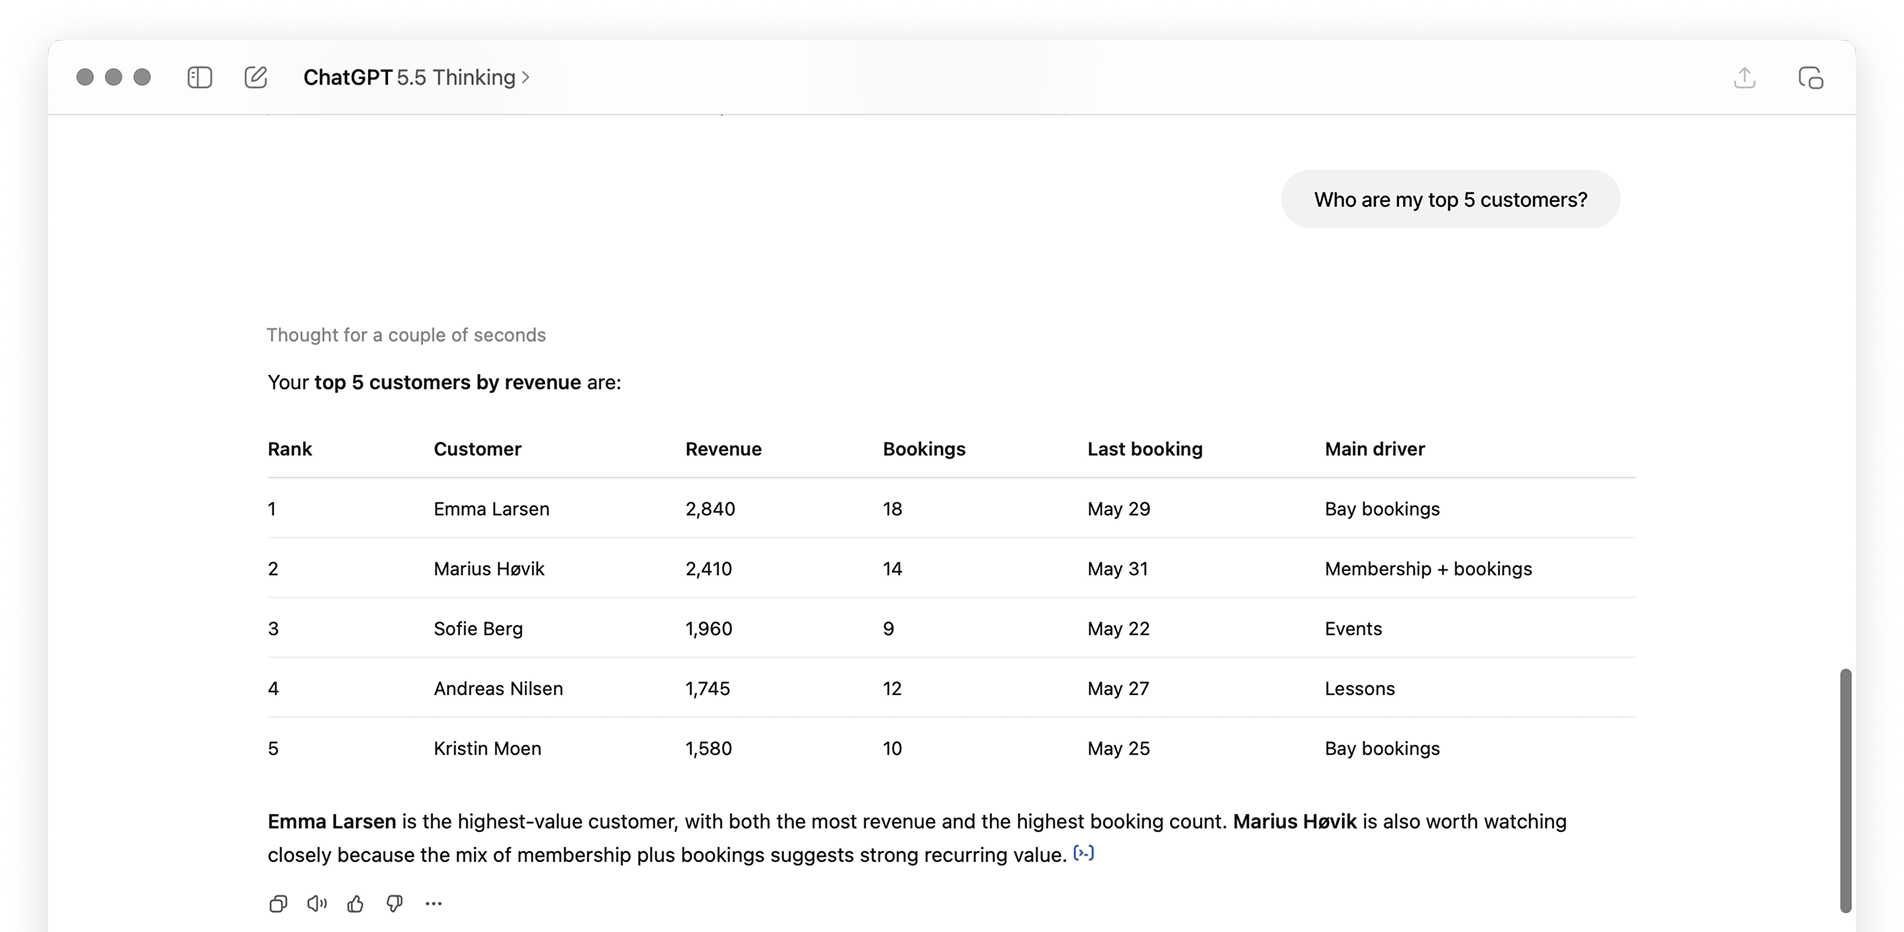Click the last booking date May 22

click(1118, 629)
